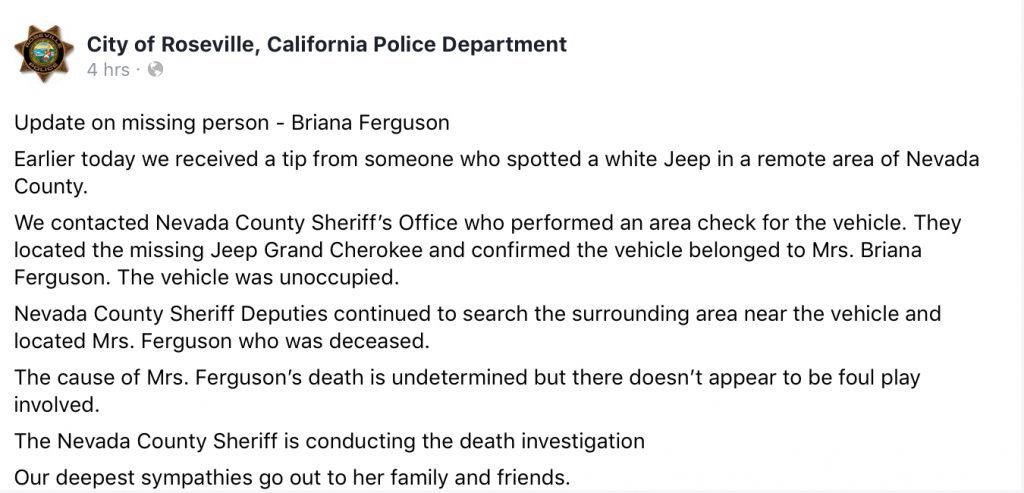
Task: Click 'The vehicle was unoccupied' sentence
Action: click(x=255, y=278)
